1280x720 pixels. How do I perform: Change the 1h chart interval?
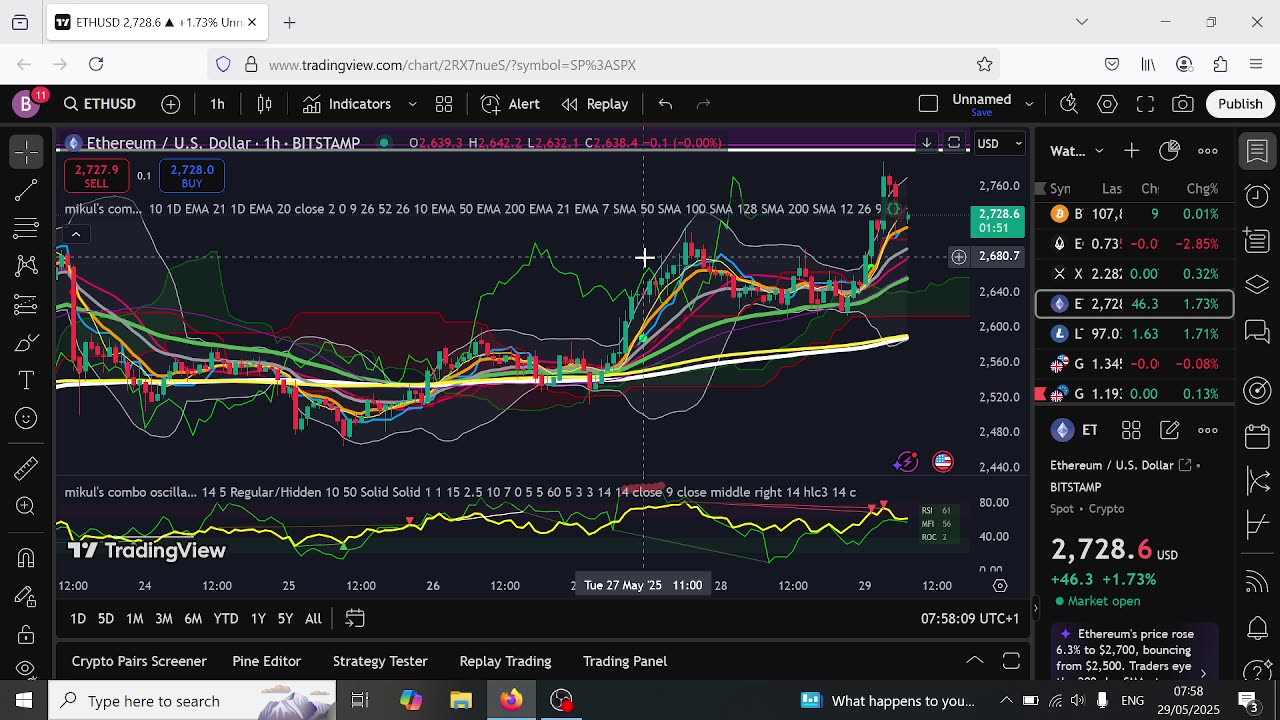(217, 104)
